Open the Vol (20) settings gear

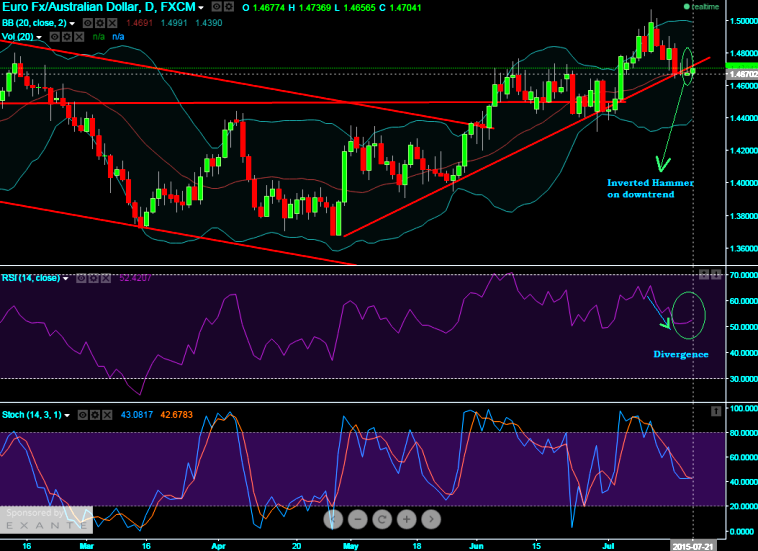67,37
